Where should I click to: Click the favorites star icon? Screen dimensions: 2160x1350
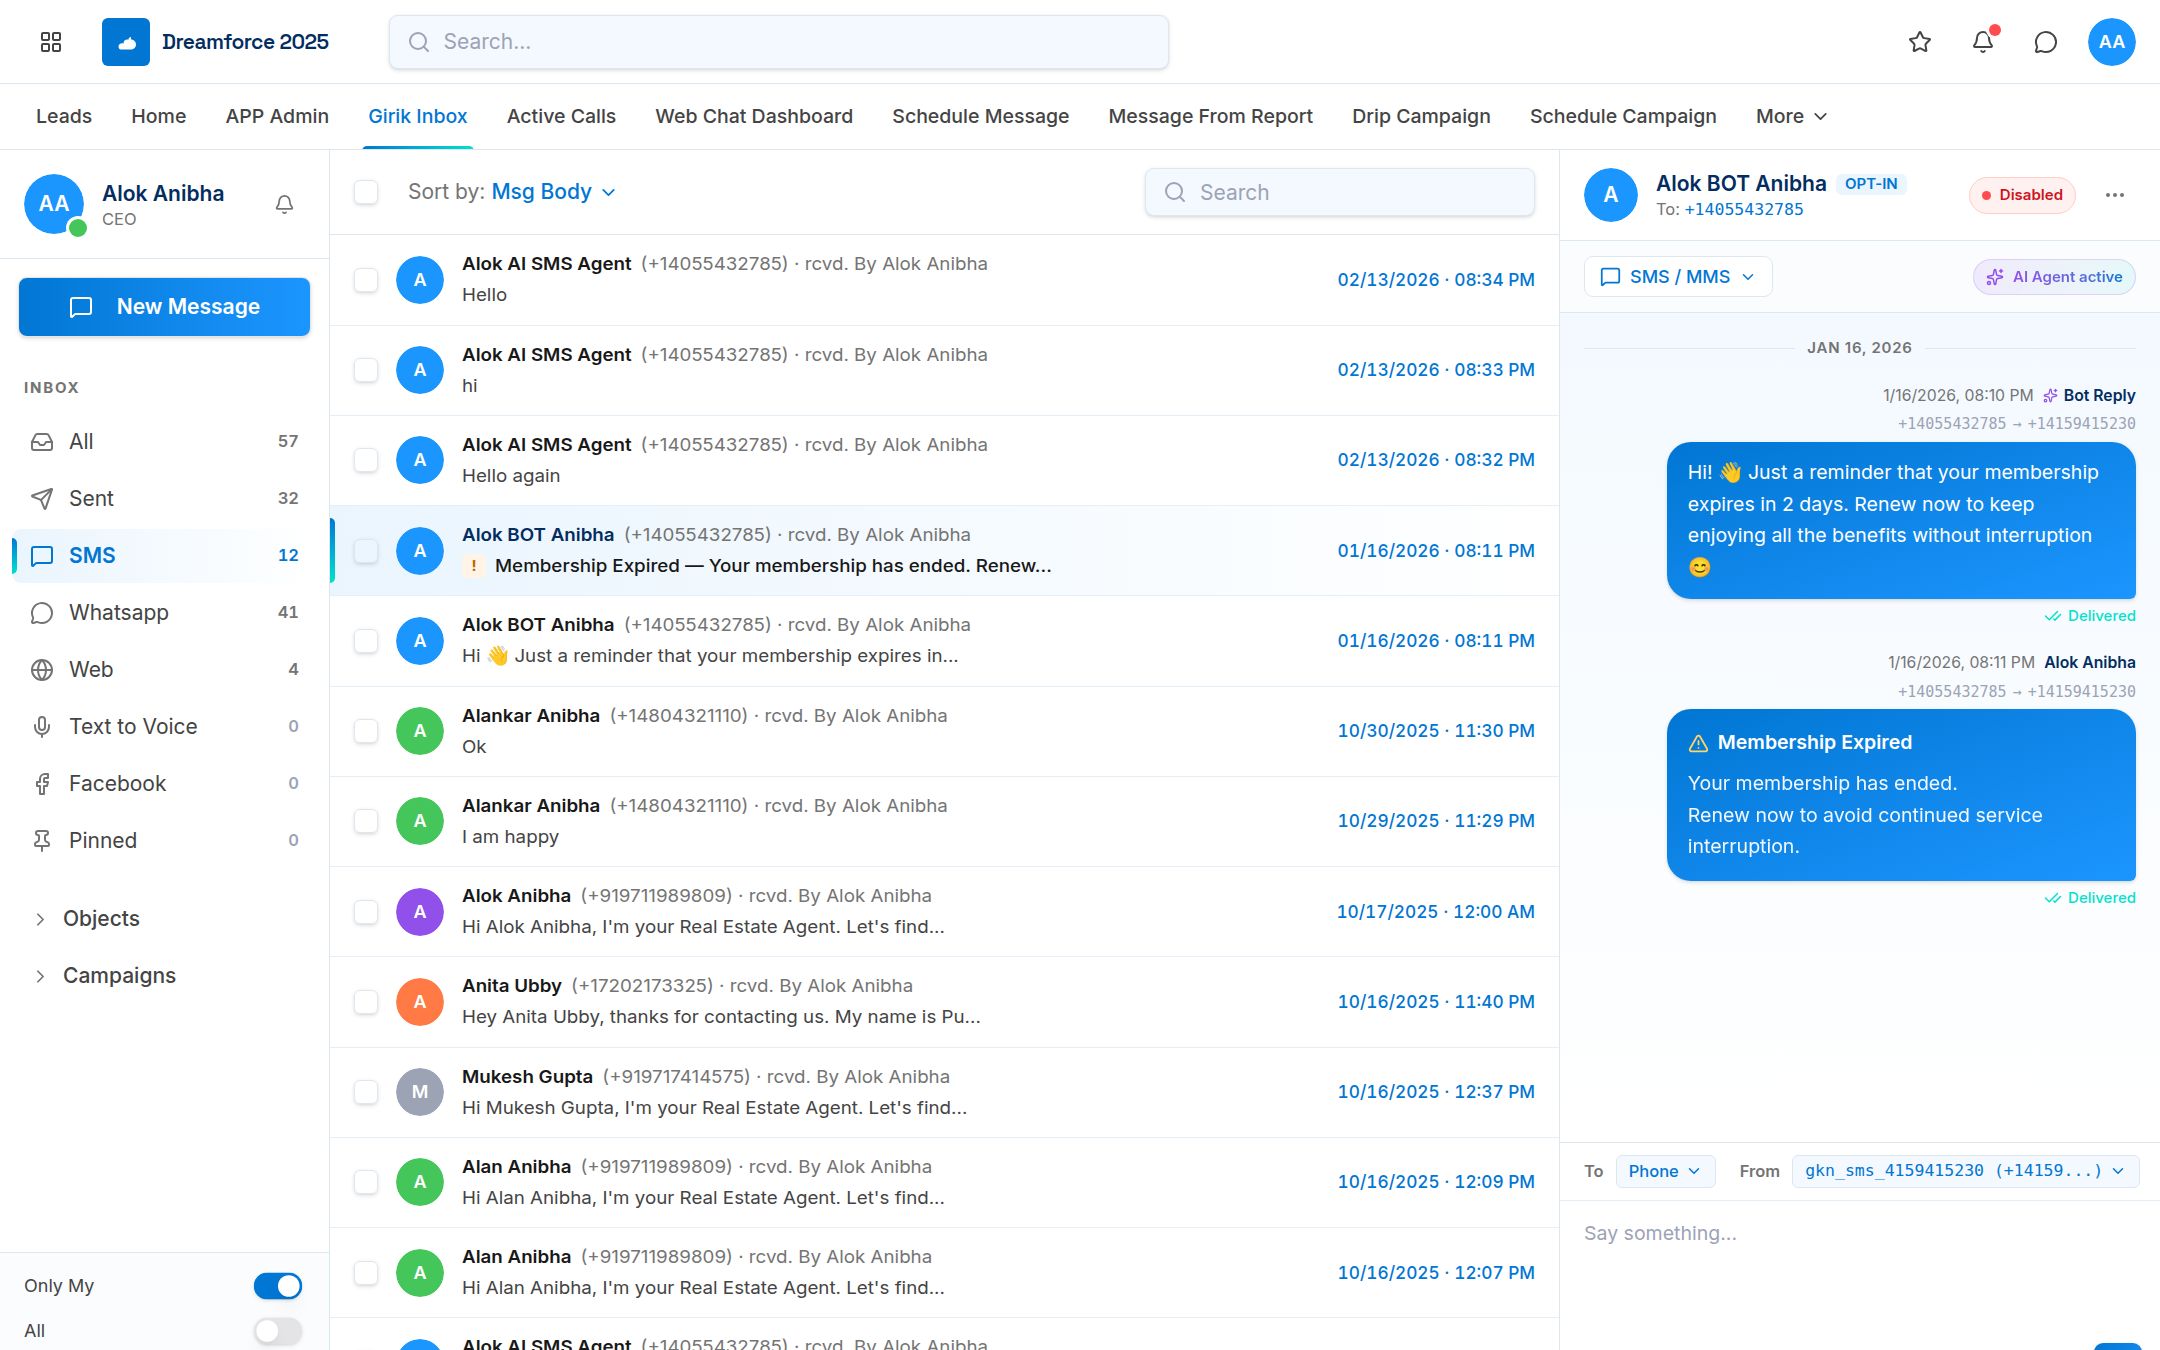1919,42
